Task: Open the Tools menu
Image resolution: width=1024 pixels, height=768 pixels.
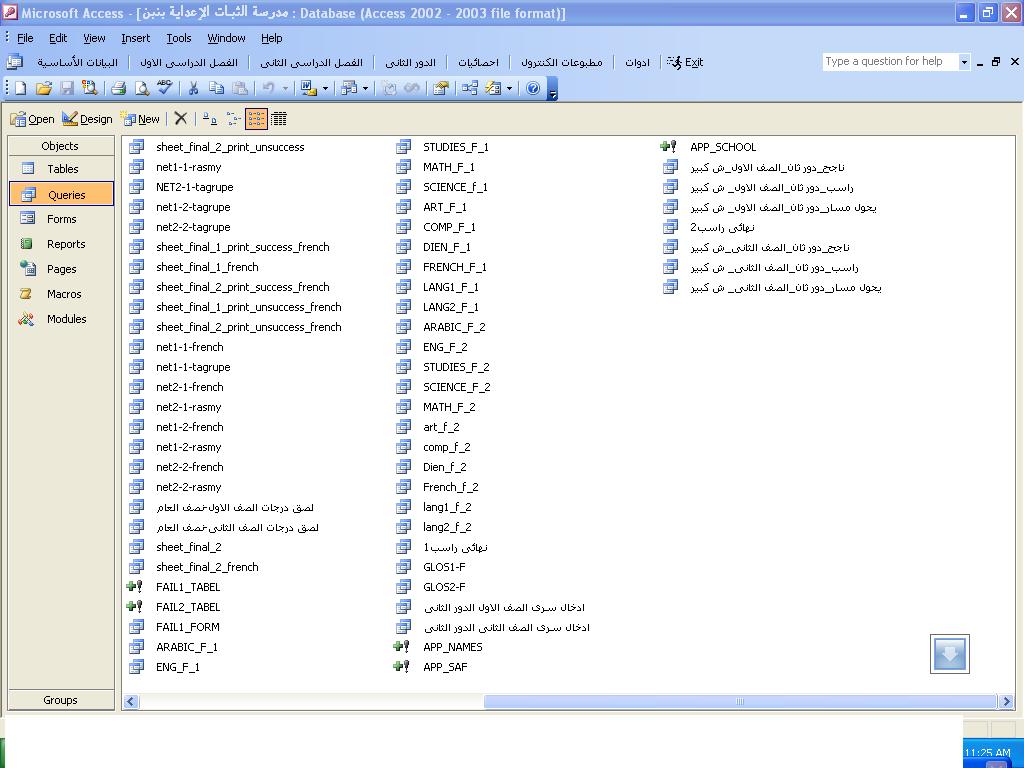Action: [x=179, y=38]
